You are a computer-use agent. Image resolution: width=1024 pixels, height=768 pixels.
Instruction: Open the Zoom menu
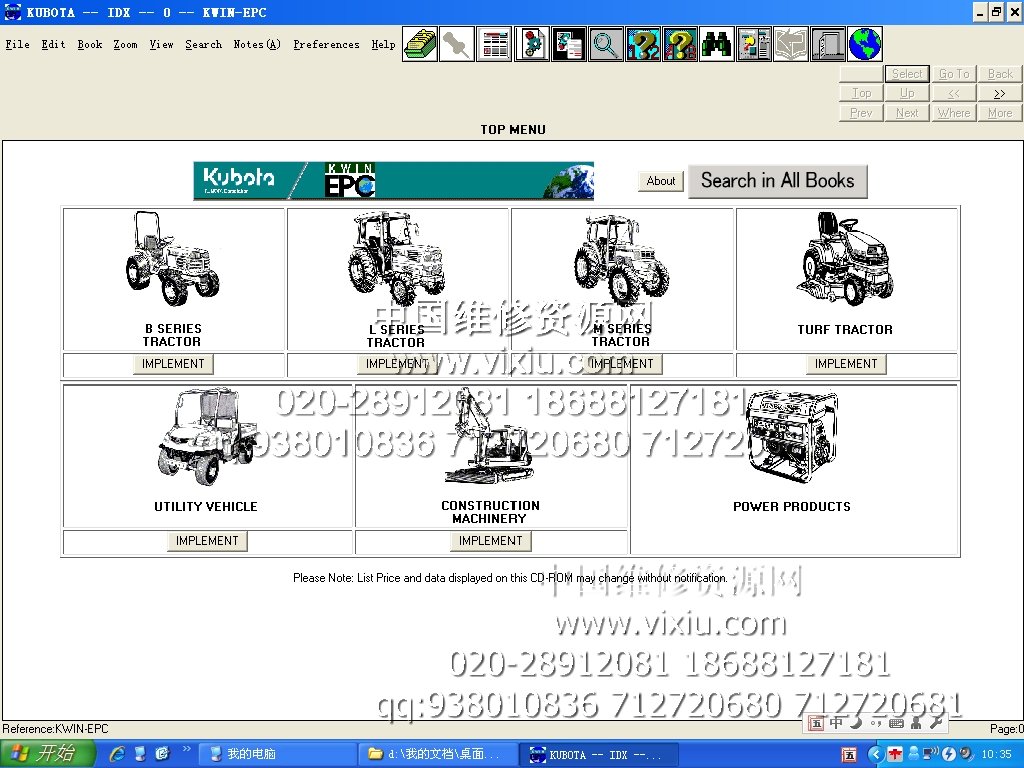click(125, 45)
